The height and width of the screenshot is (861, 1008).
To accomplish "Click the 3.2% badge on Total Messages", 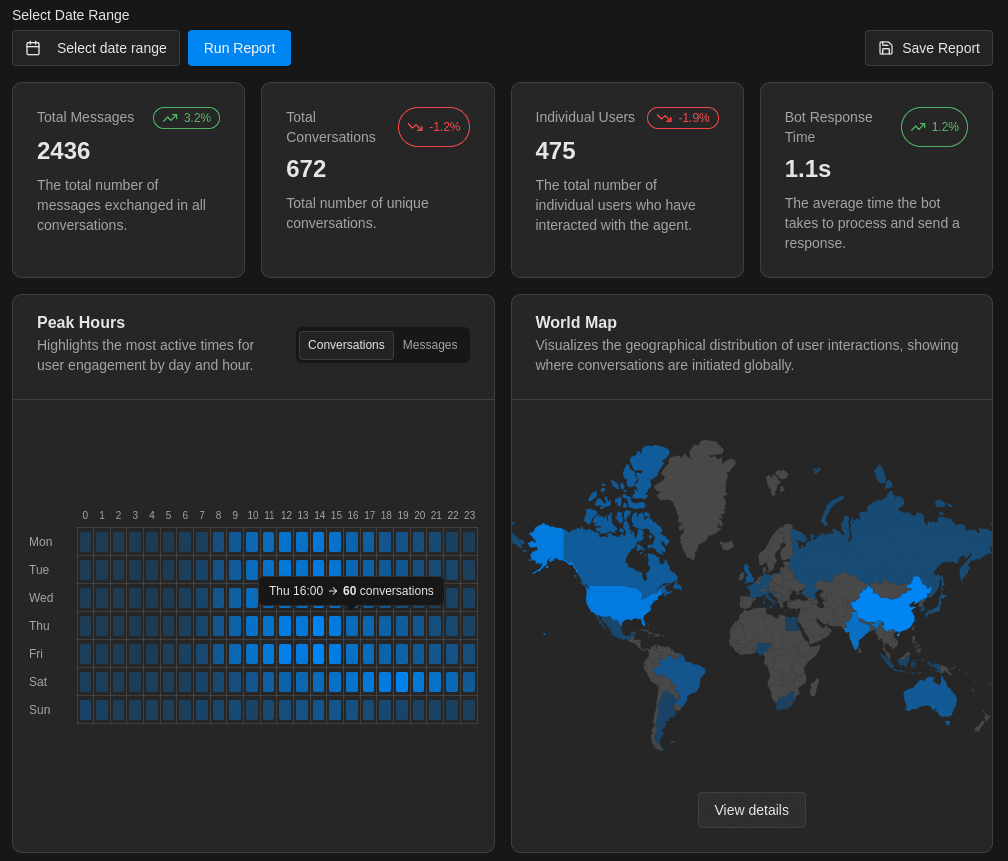I will 186,118.
